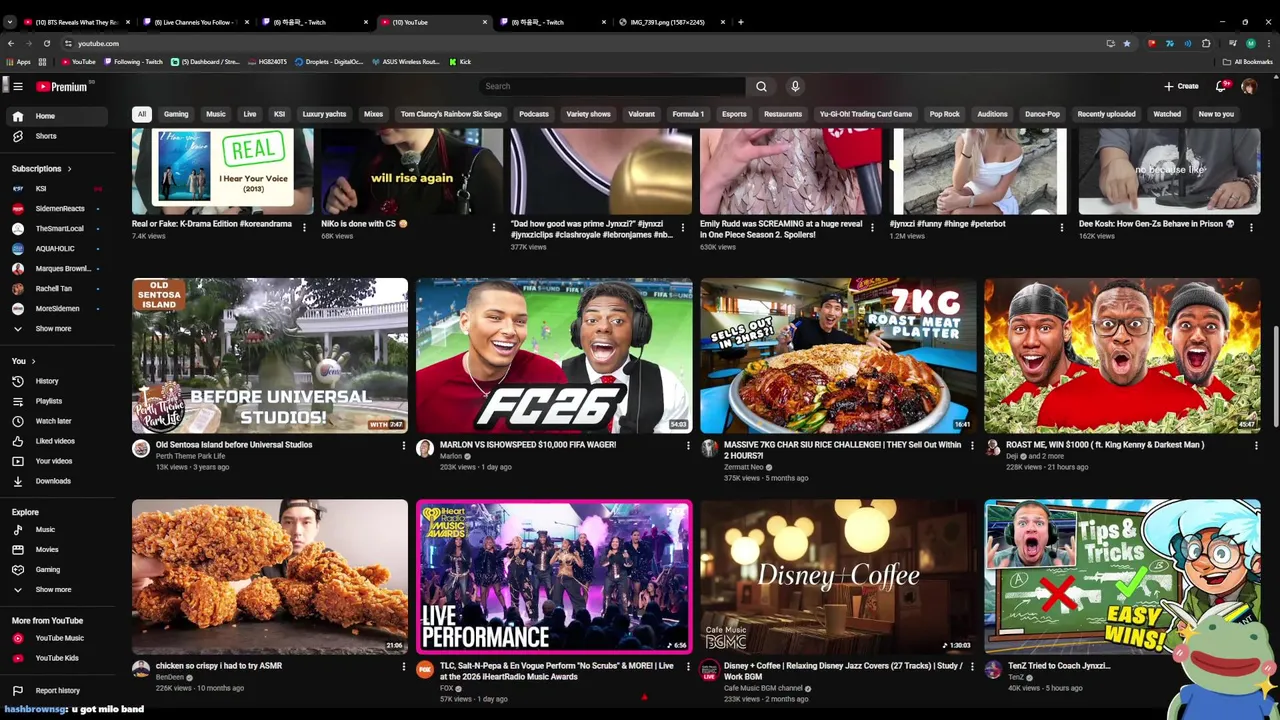Open more options for MARLON VS ISHOWSPEED video
The height and width of the screenshot is (720, 1280).
pyautogui.click(x=687, y=446)
